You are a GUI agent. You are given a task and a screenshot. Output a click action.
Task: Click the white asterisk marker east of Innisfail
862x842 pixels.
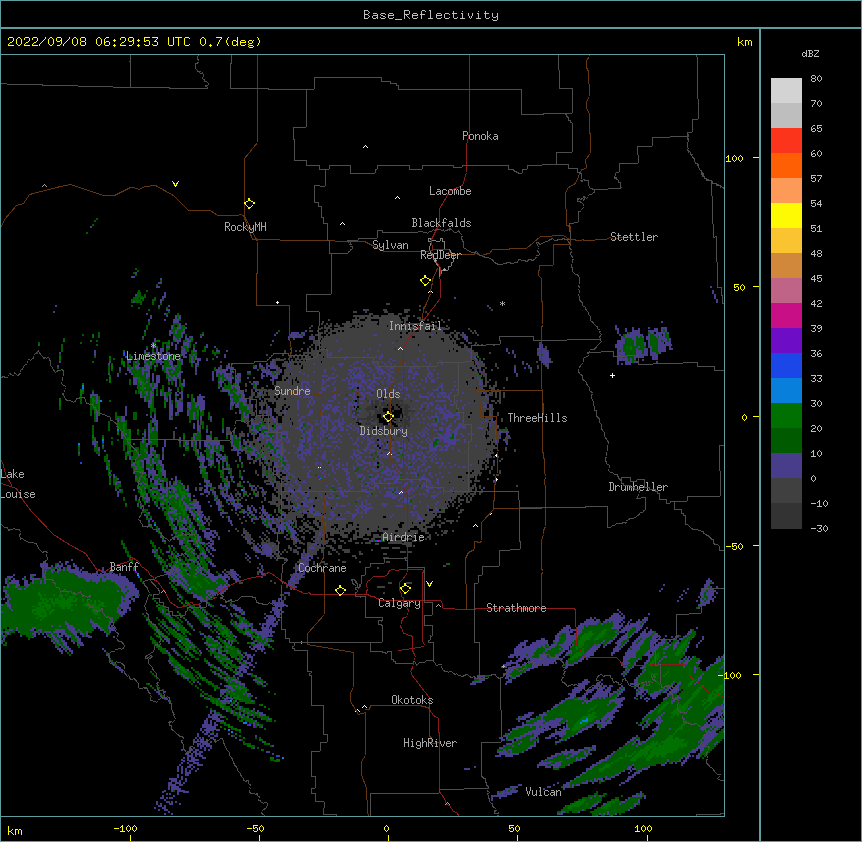click(x=502, y=303)
